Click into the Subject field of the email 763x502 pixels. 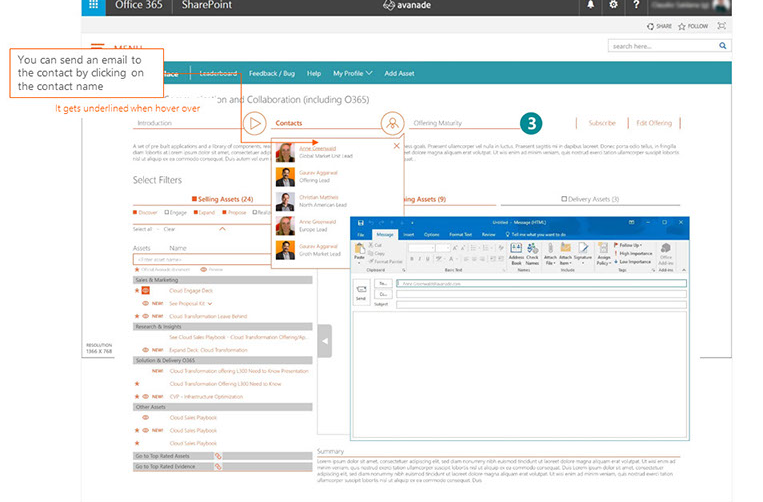pos(540,305)
